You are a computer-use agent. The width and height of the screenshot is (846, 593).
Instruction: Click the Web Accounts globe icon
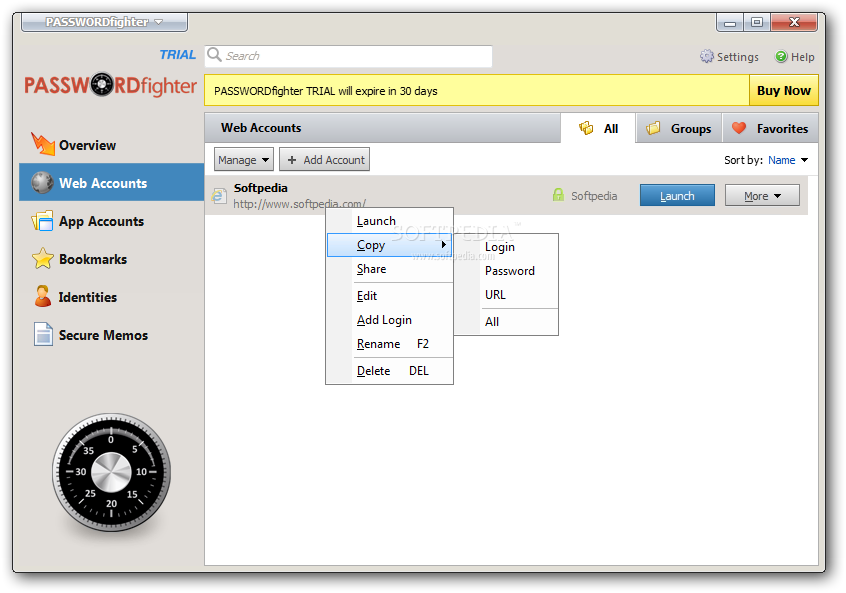42,183
